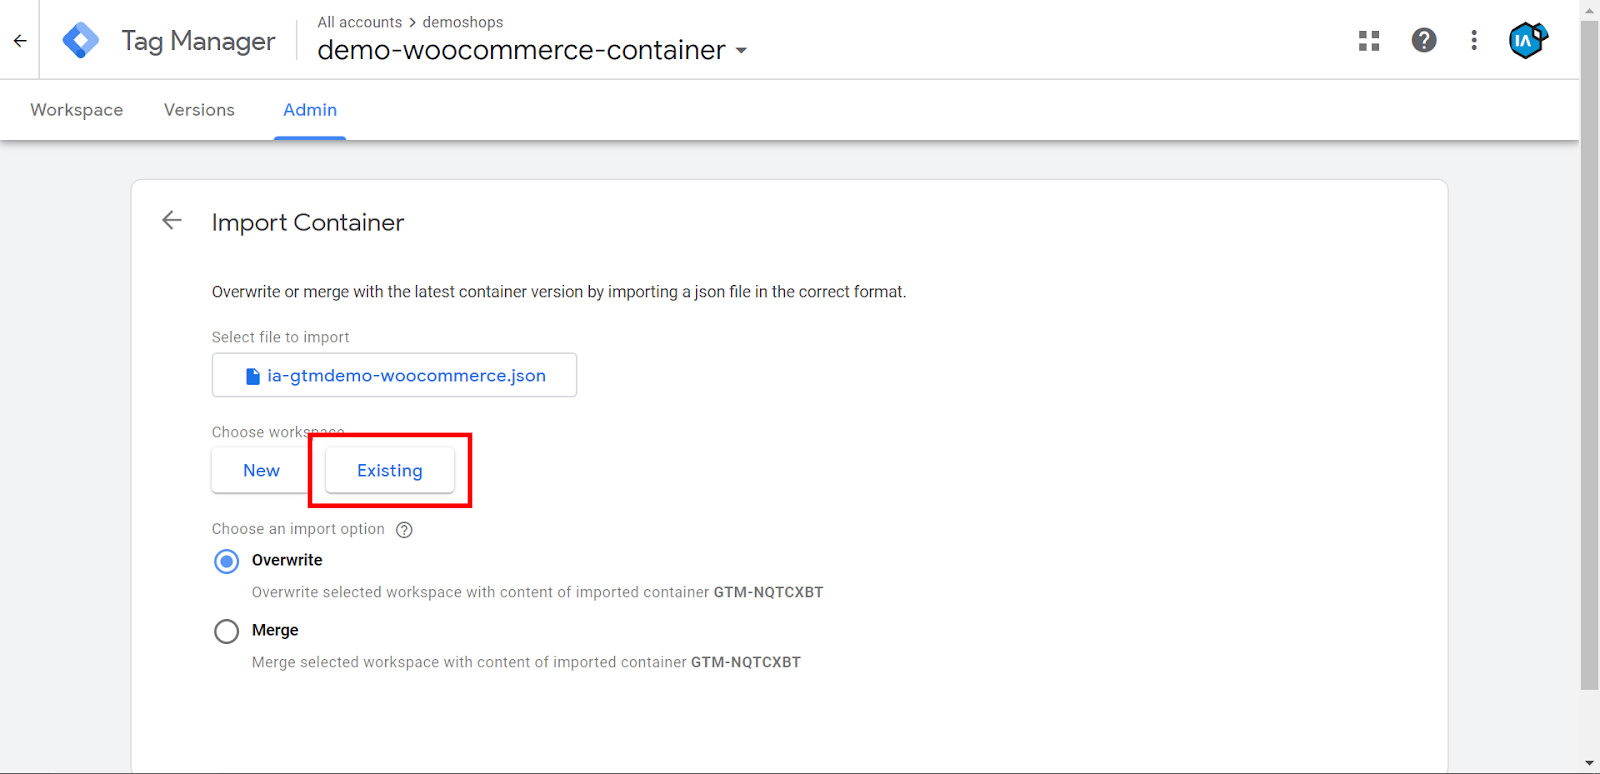This screenshot has width=1600, height=774.
Task: Click the ia-gtmdemo-woocommerce.json file selector
Action: (x=394, y=375)
